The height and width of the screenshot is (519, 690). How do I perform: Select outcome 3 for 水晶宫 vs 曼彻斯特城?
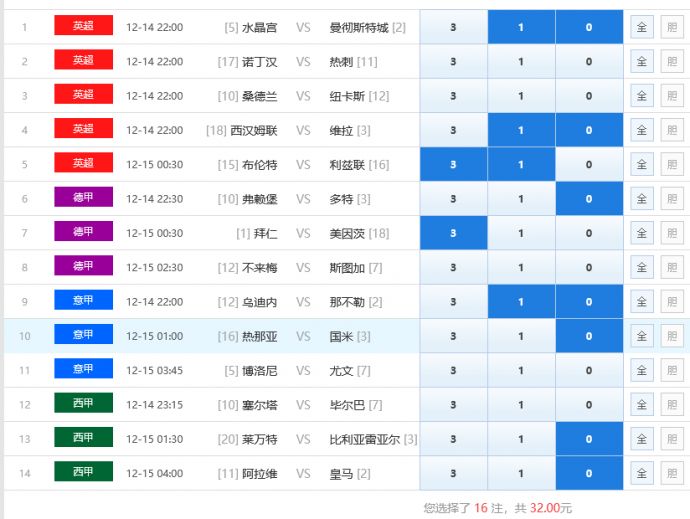click(453, 27)
